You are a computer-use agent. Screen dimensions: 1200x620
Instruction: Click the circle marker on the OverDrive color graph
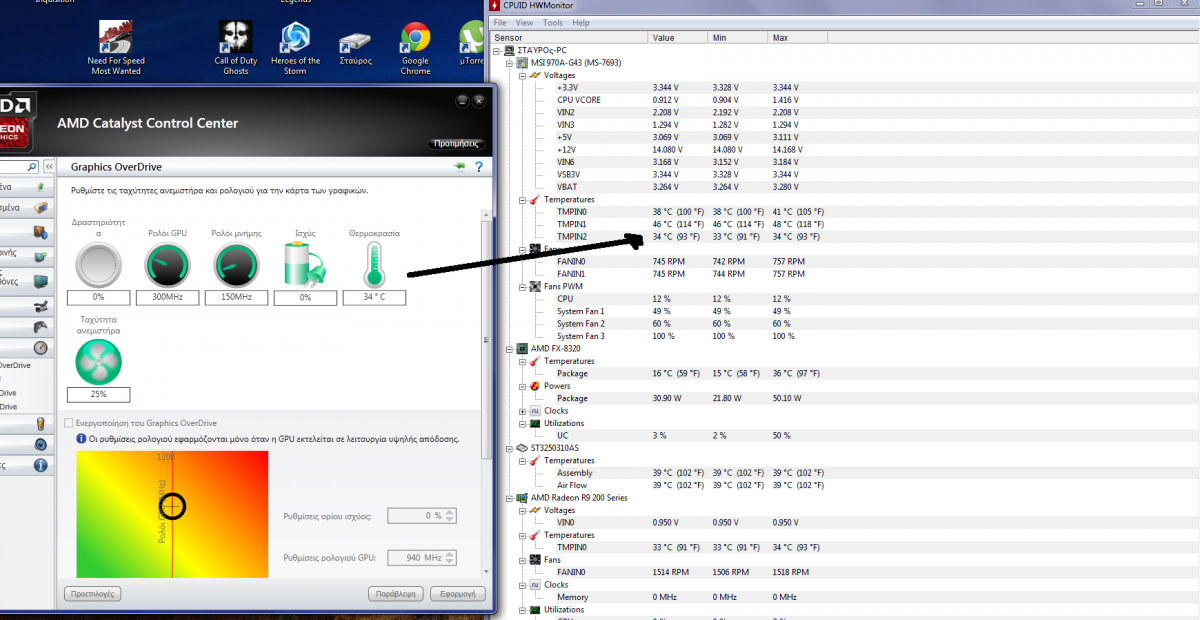pos(173,506)
